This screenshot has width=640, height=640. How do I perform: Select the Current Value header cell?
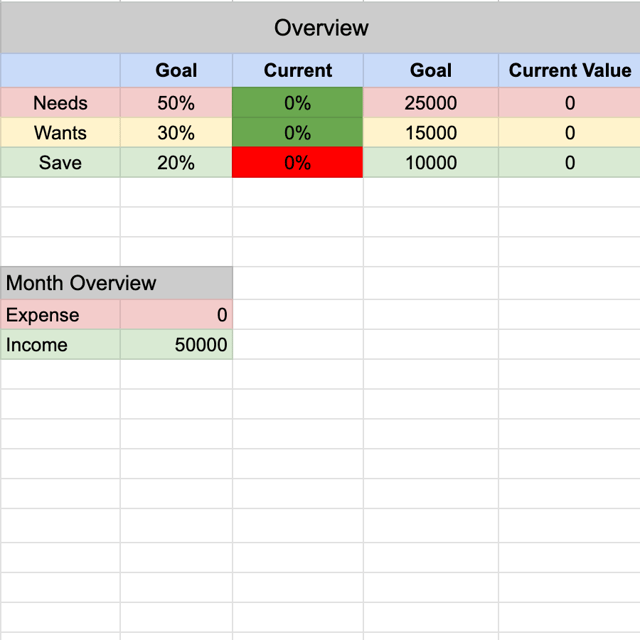569,70
